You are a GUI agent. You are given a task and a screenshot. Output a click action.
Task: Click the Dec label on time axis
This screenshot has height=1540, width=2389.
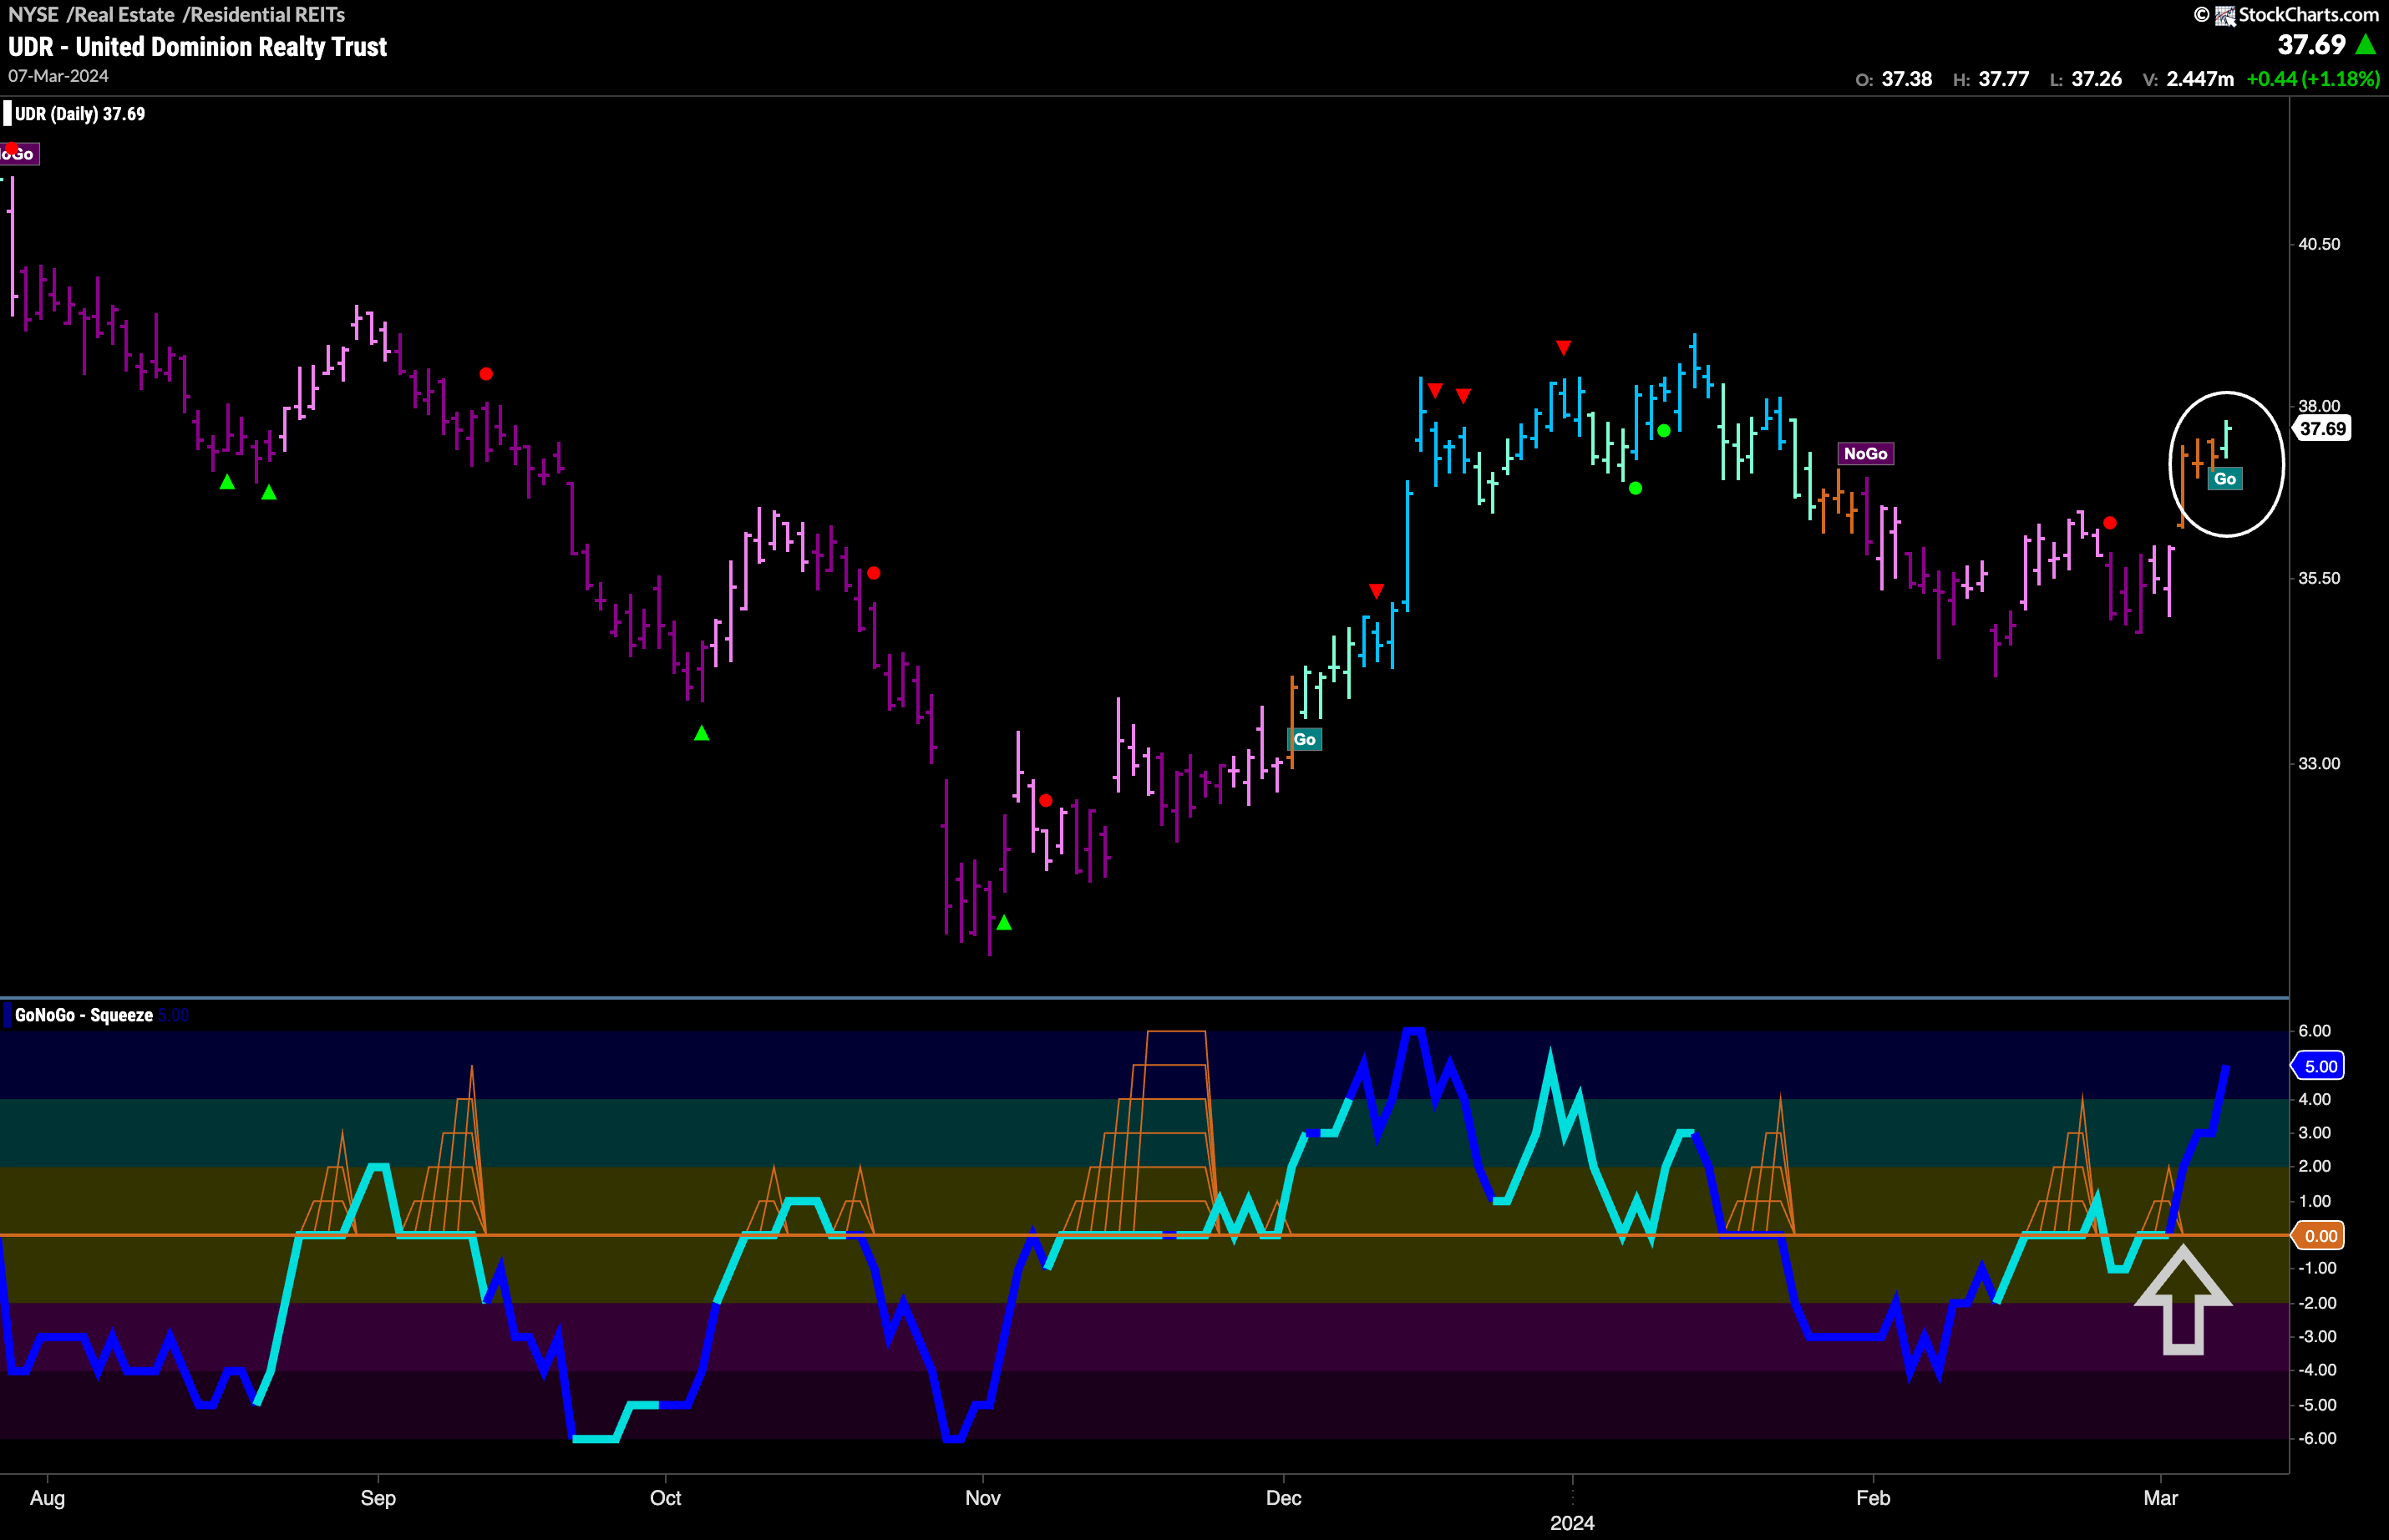1283,1498
